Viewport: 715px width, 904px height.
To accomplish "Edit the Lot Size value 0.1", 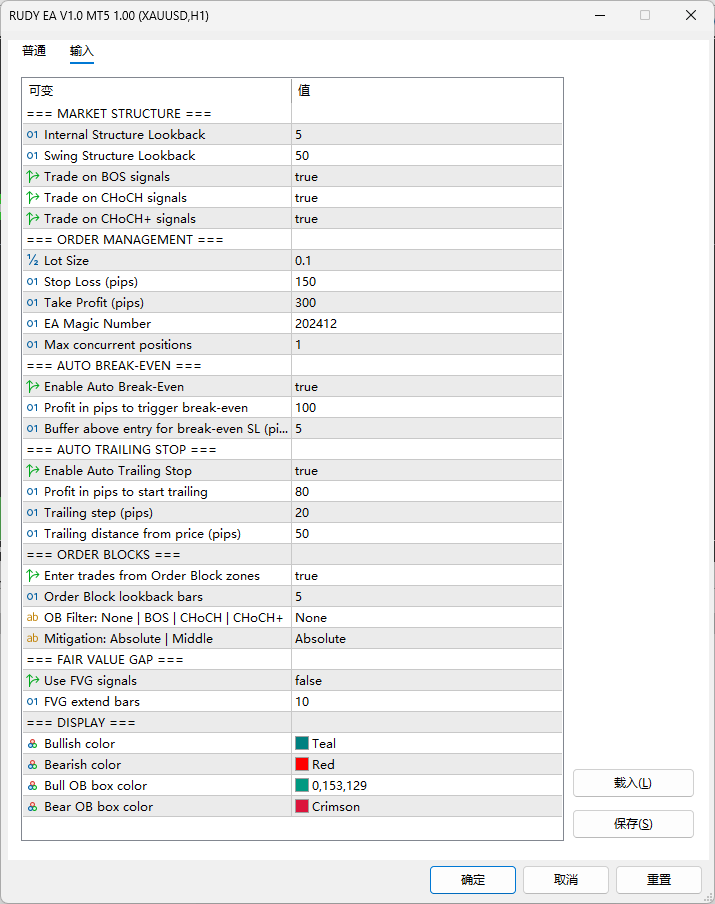I will point(427,261).
